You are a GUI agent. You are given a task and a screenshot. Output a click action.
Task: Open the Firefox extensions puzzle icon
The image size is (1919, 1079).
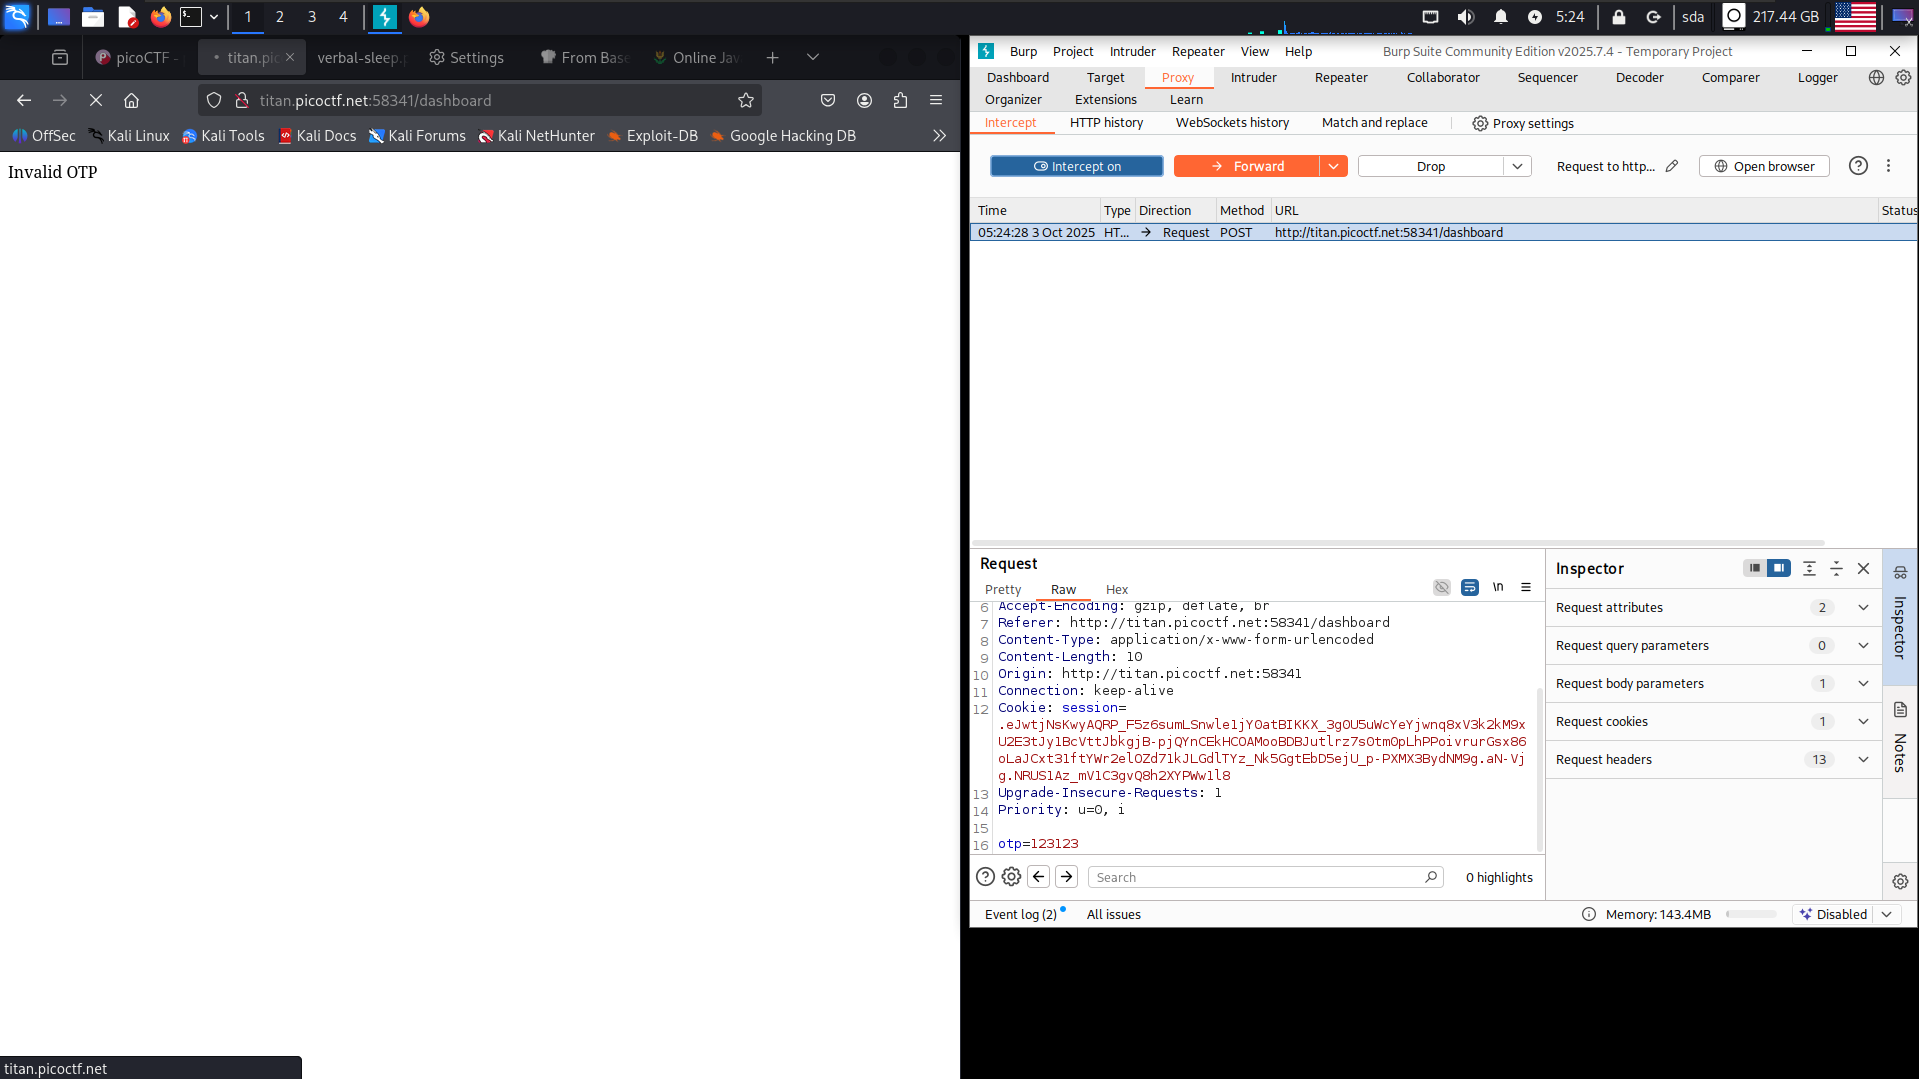[900, 100]
